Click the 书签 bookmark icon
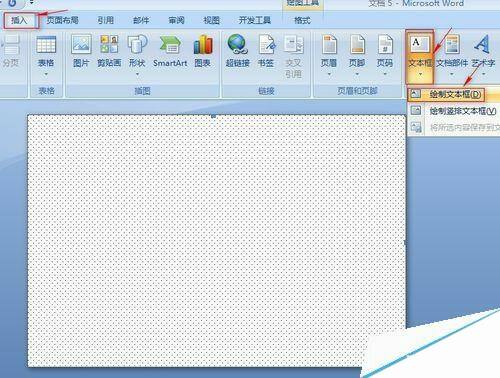 [266, 44]
